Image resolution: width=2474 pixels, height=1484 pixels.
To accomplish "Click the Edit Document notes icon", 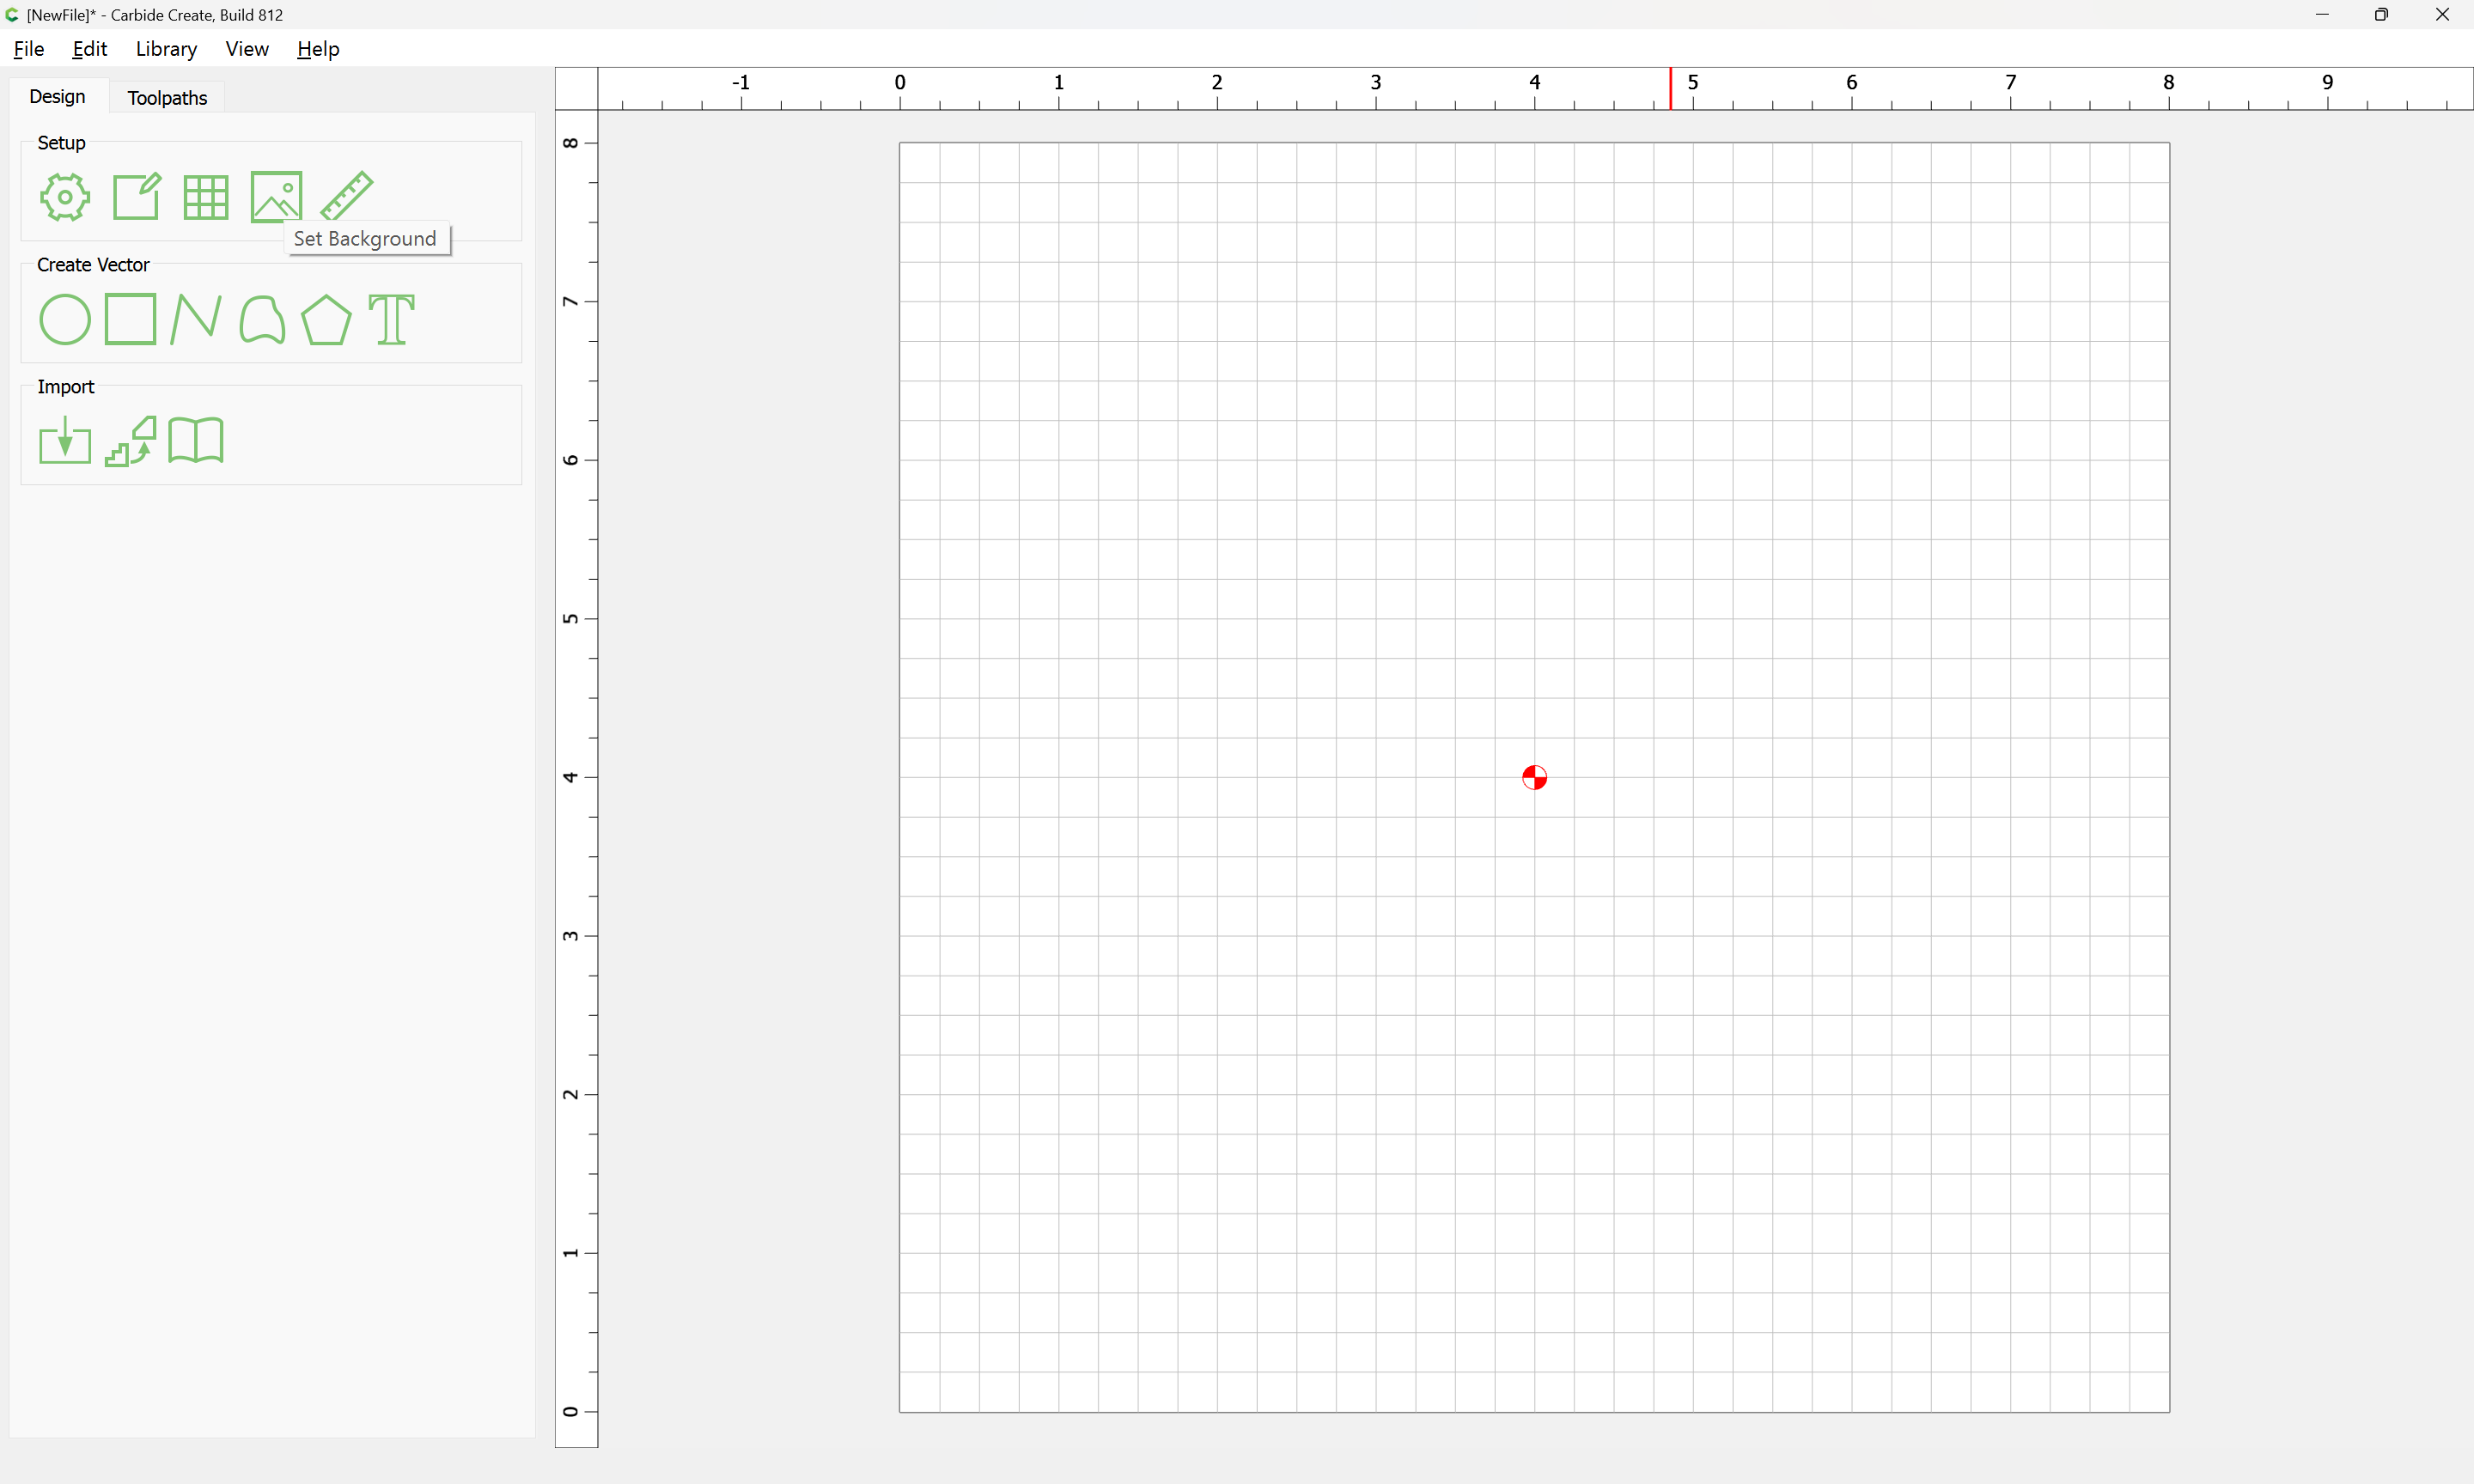I will pos(136,196).
